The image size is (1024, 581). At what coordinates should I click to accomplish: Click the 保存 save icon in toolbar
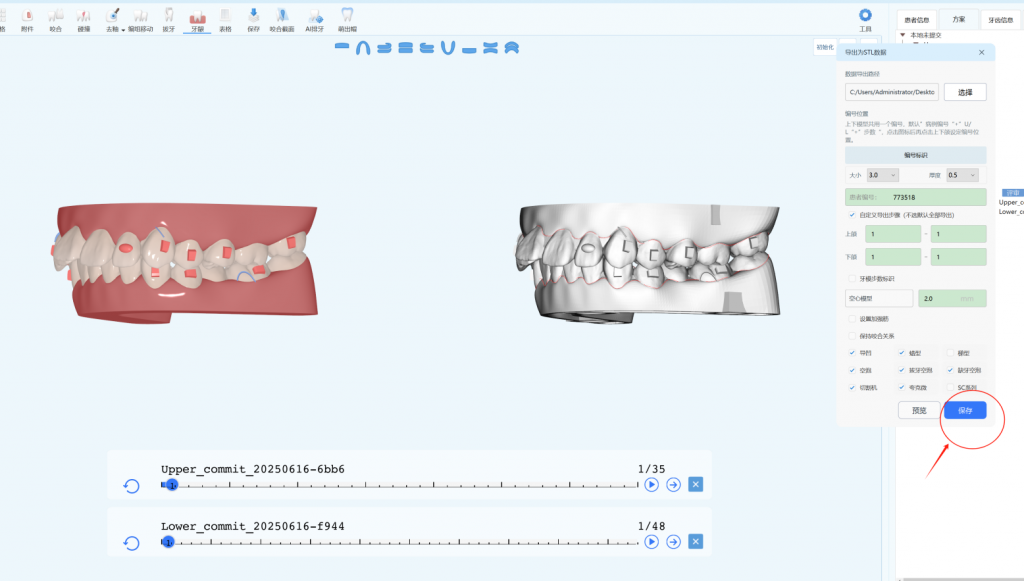[x=253, y=20]
